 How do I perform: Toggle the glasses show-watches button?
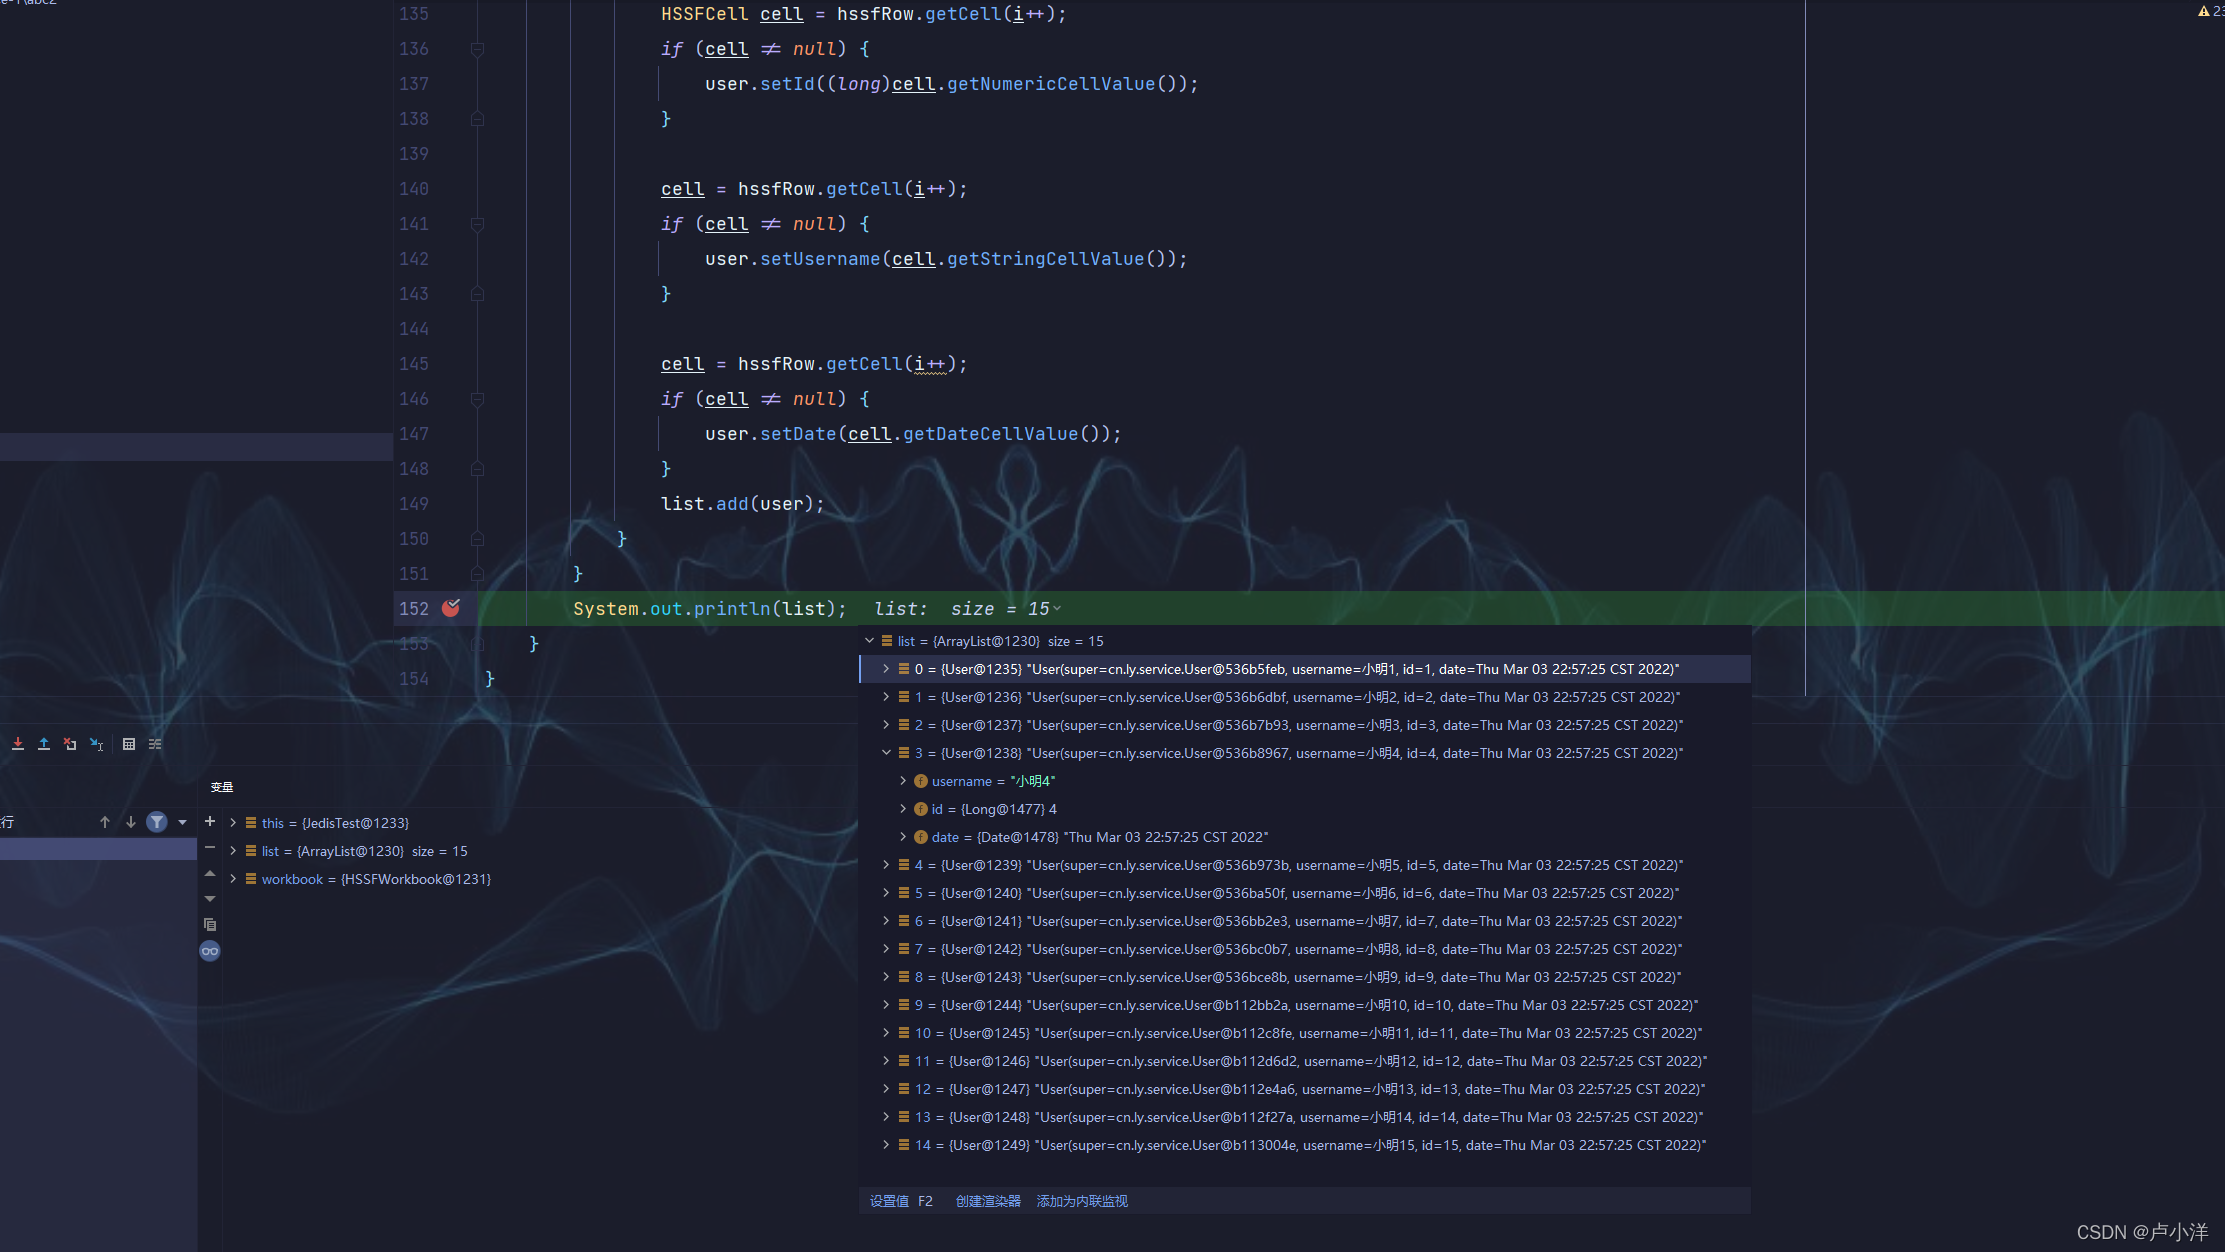coord(210,951)
